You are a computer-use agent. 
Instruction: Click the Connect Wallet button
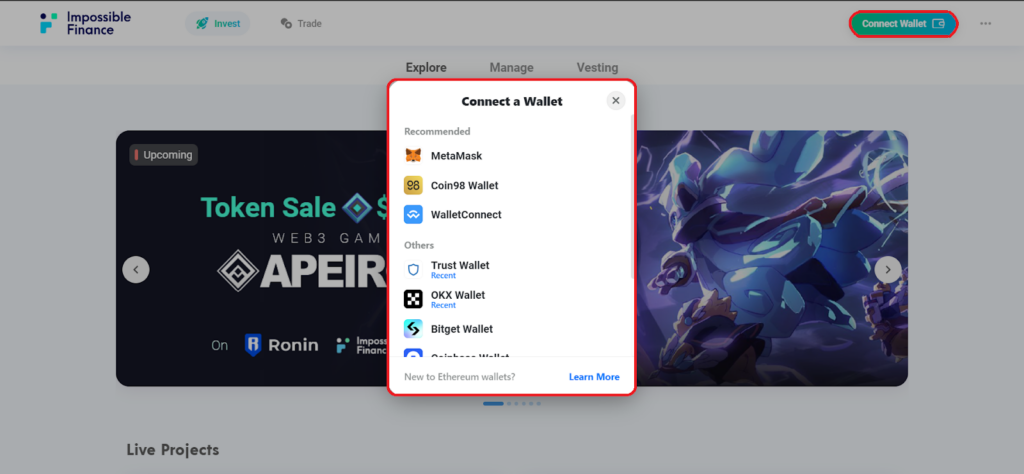tap(903, 24)
